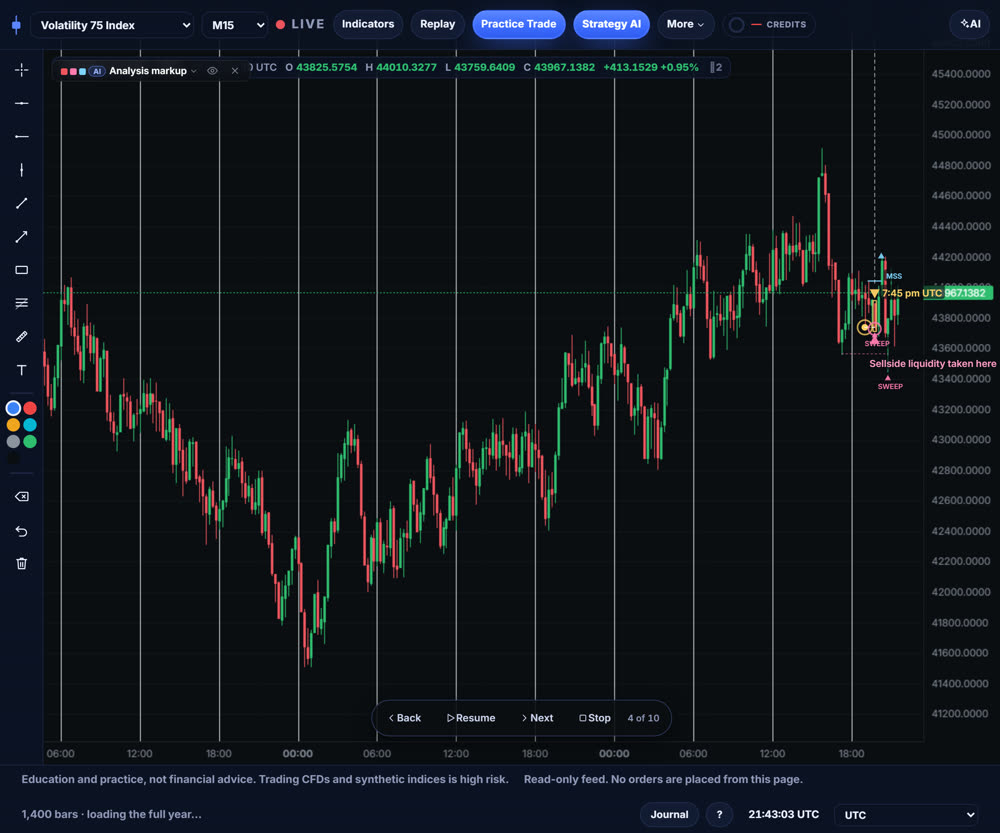Click the erase last drawing icon
This screenshot has width=1000, height=833.
22,497
